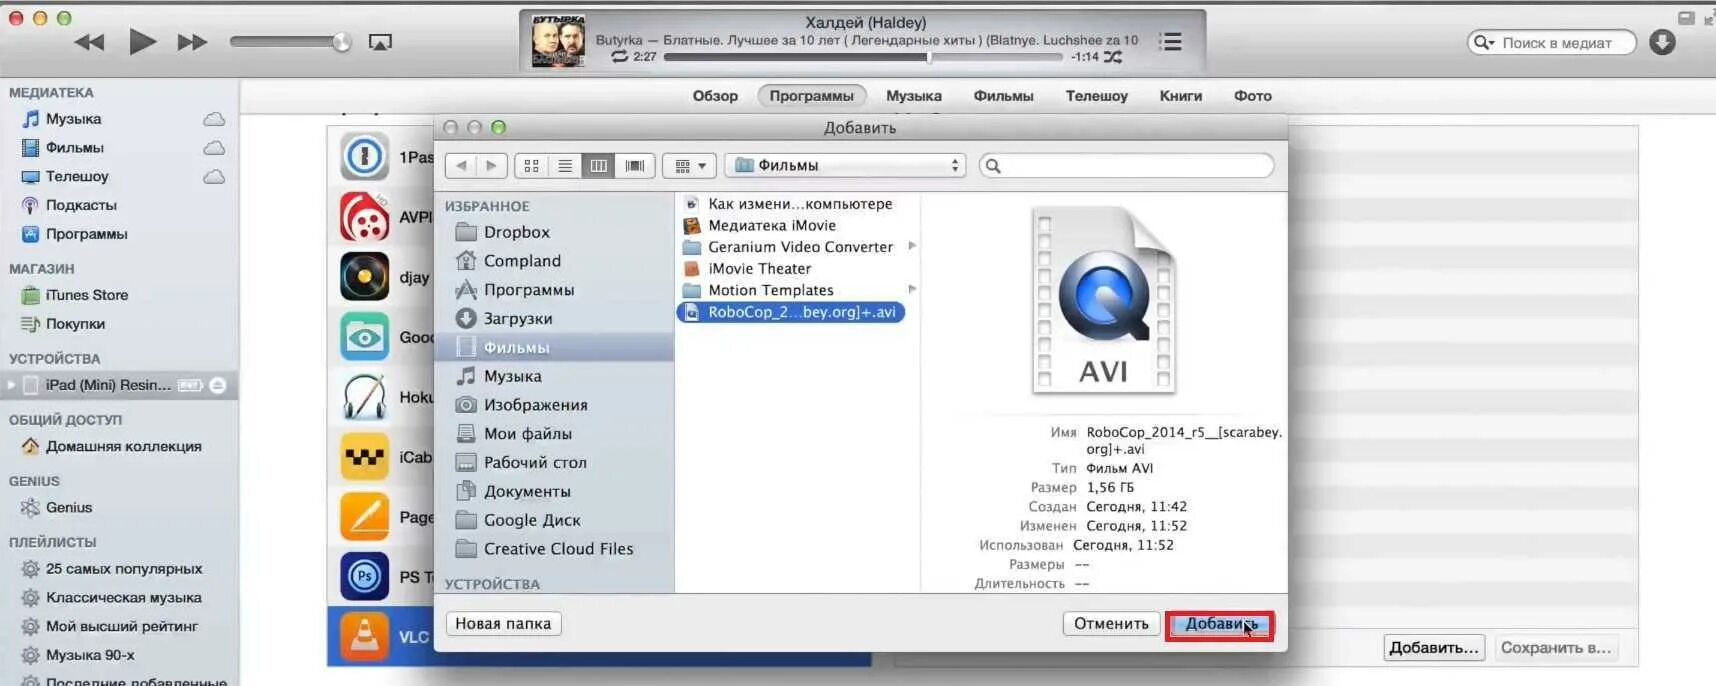Open Genius in the iTunes sidebar
This screenshot has height=686, width=1716.
pyautogui.click(x=68, y=508)
